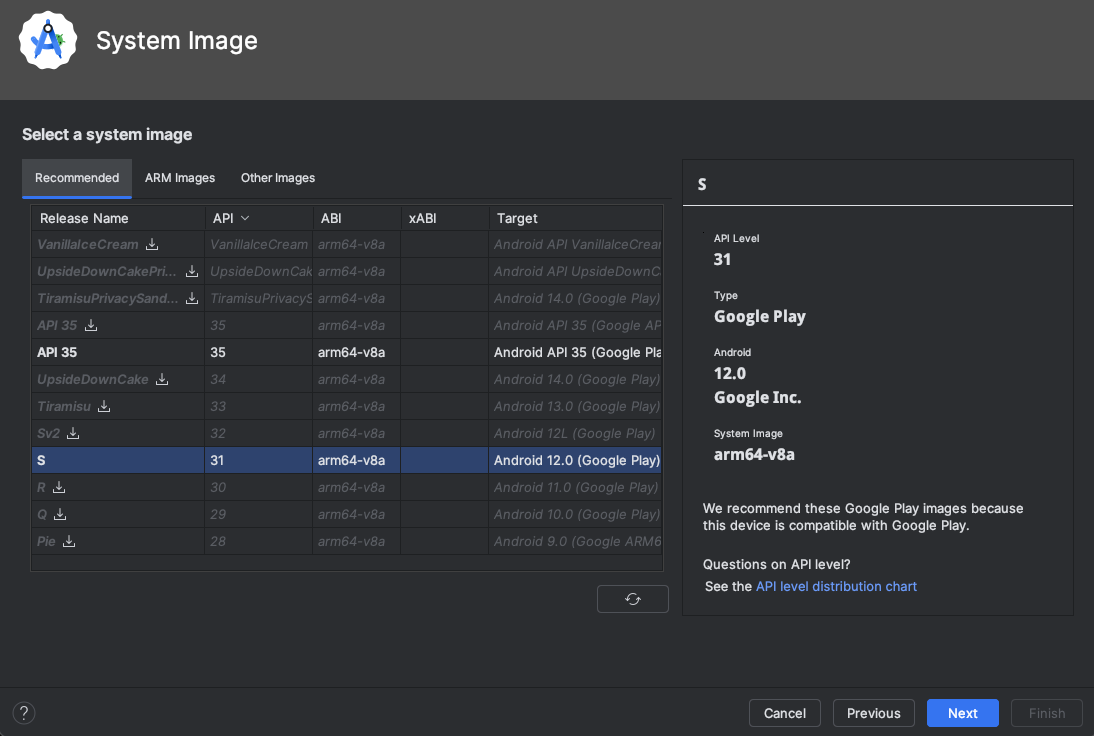
Task: Click the Android 12.0 (Google Play) target cell
Action: pyautogui.click(x=576, y=460)
